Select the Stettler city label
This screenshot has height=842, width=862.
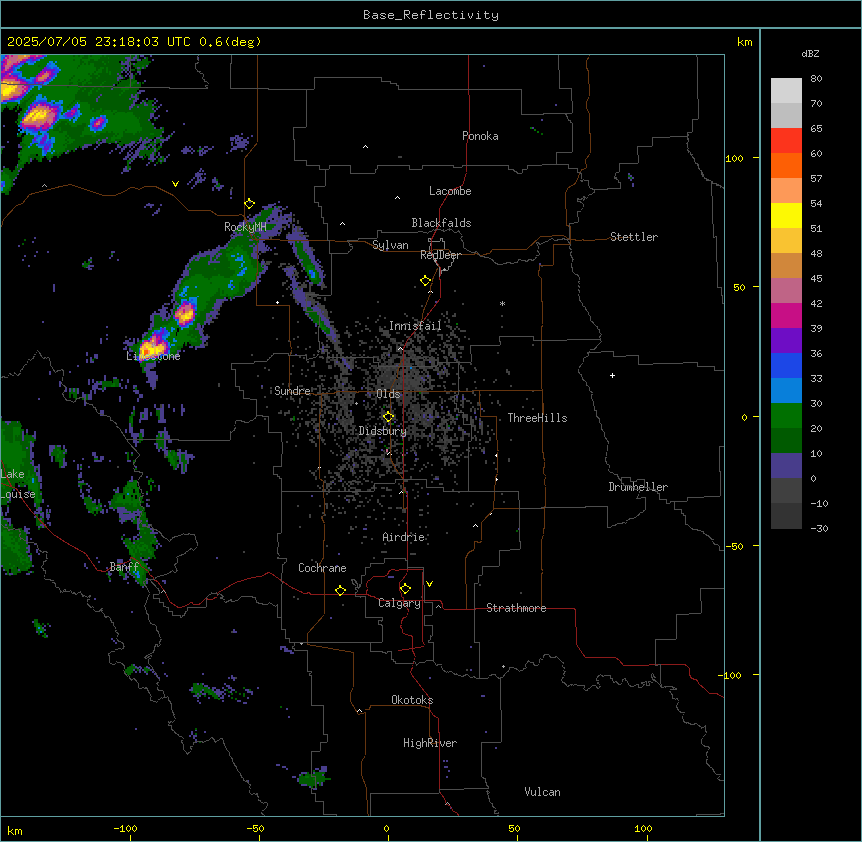click(x=634, y=237)
